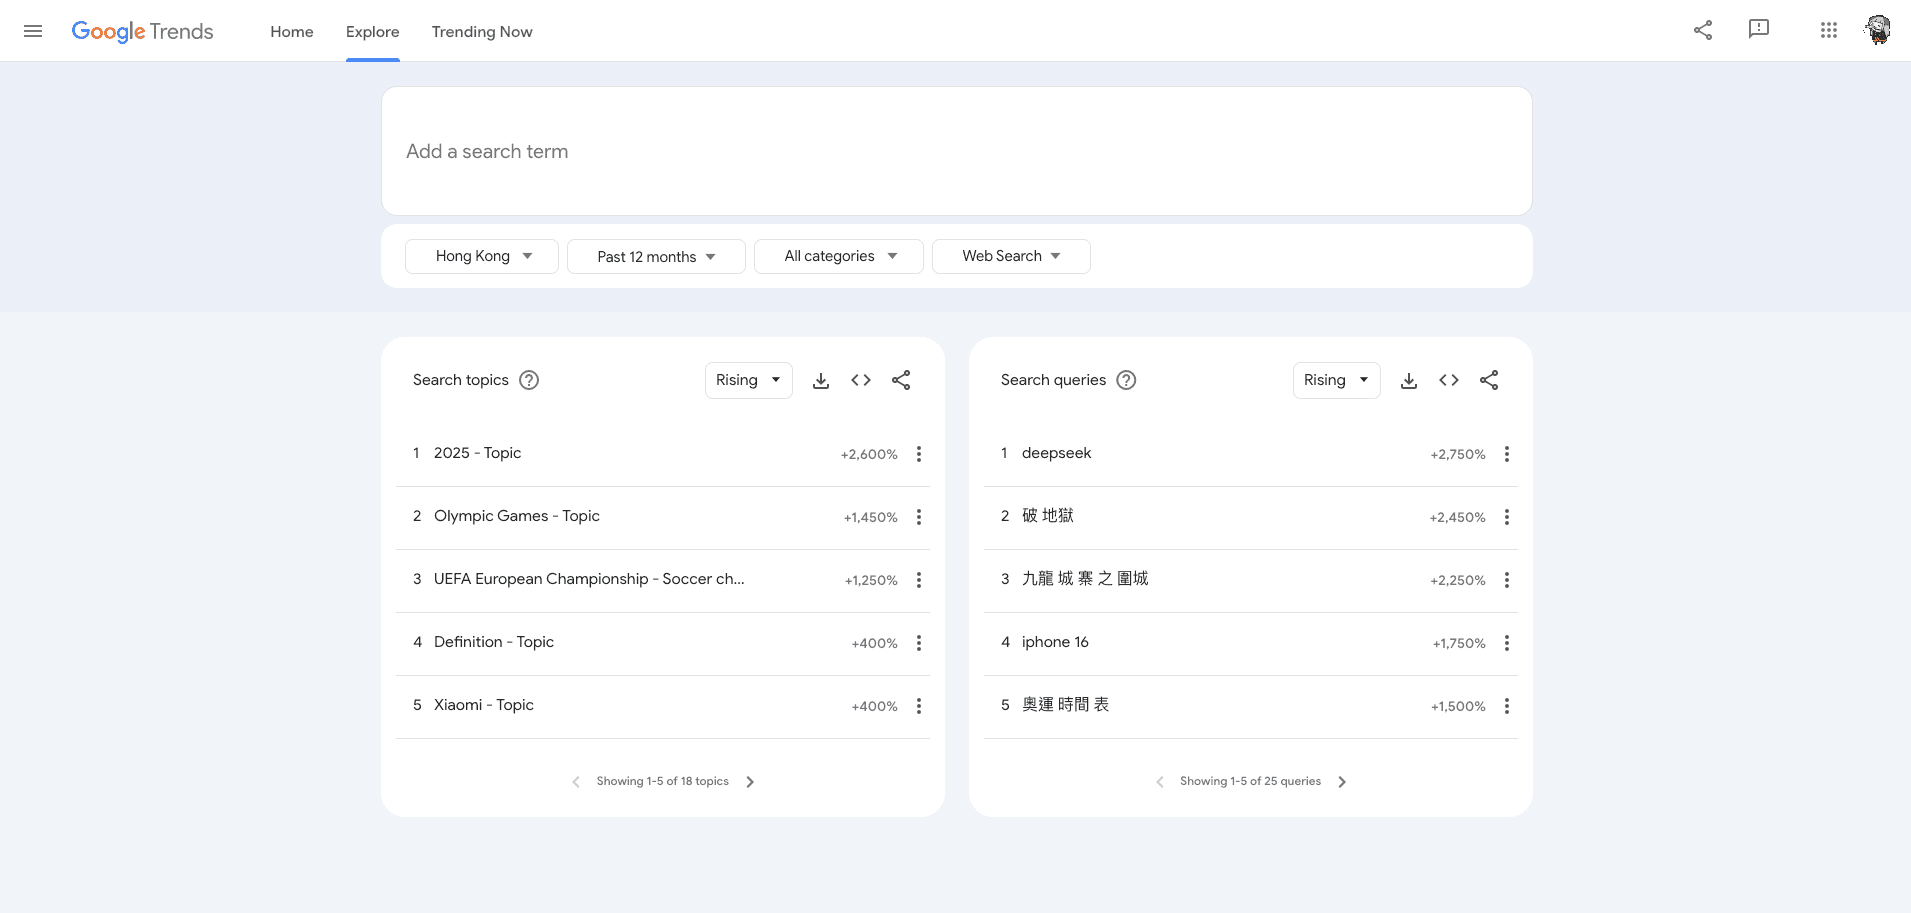The image size is (1911, 913).
Task: Open the Xiaomi - Topic row
Action: pyautogui.click(x=663, y=706)
